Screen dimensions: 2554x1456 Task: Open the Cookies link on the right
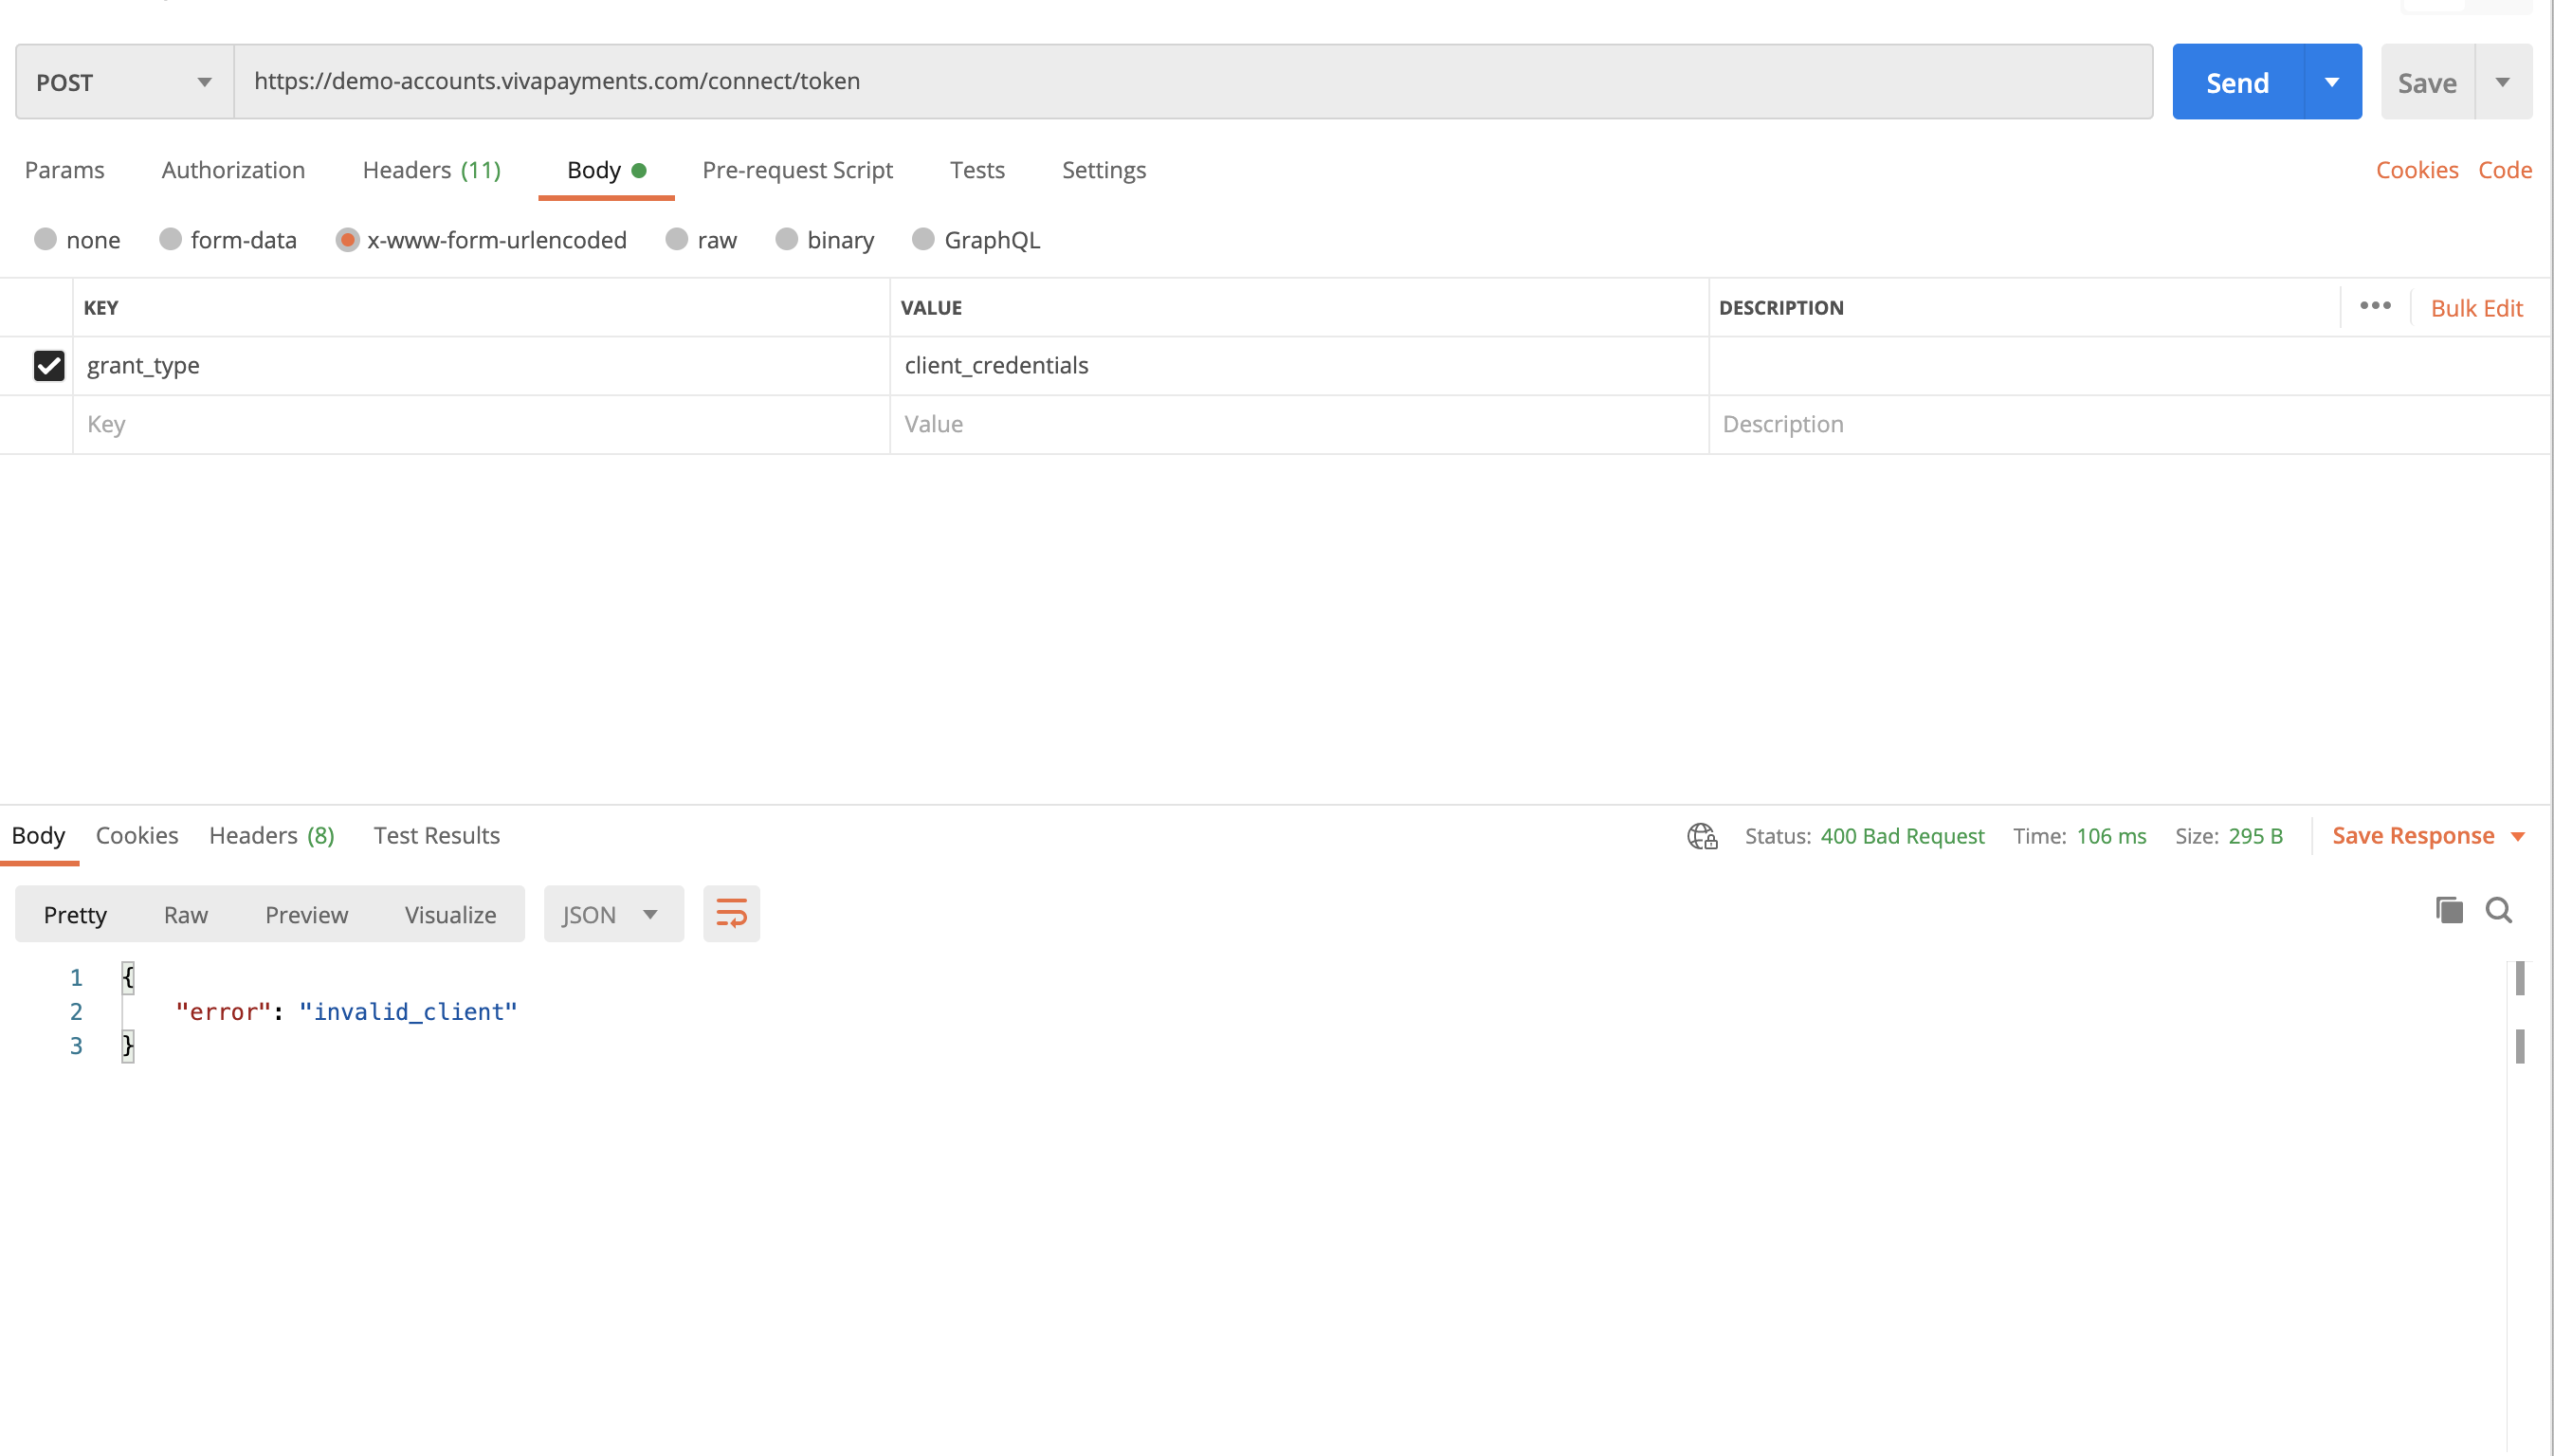[x=2417, y=170]
